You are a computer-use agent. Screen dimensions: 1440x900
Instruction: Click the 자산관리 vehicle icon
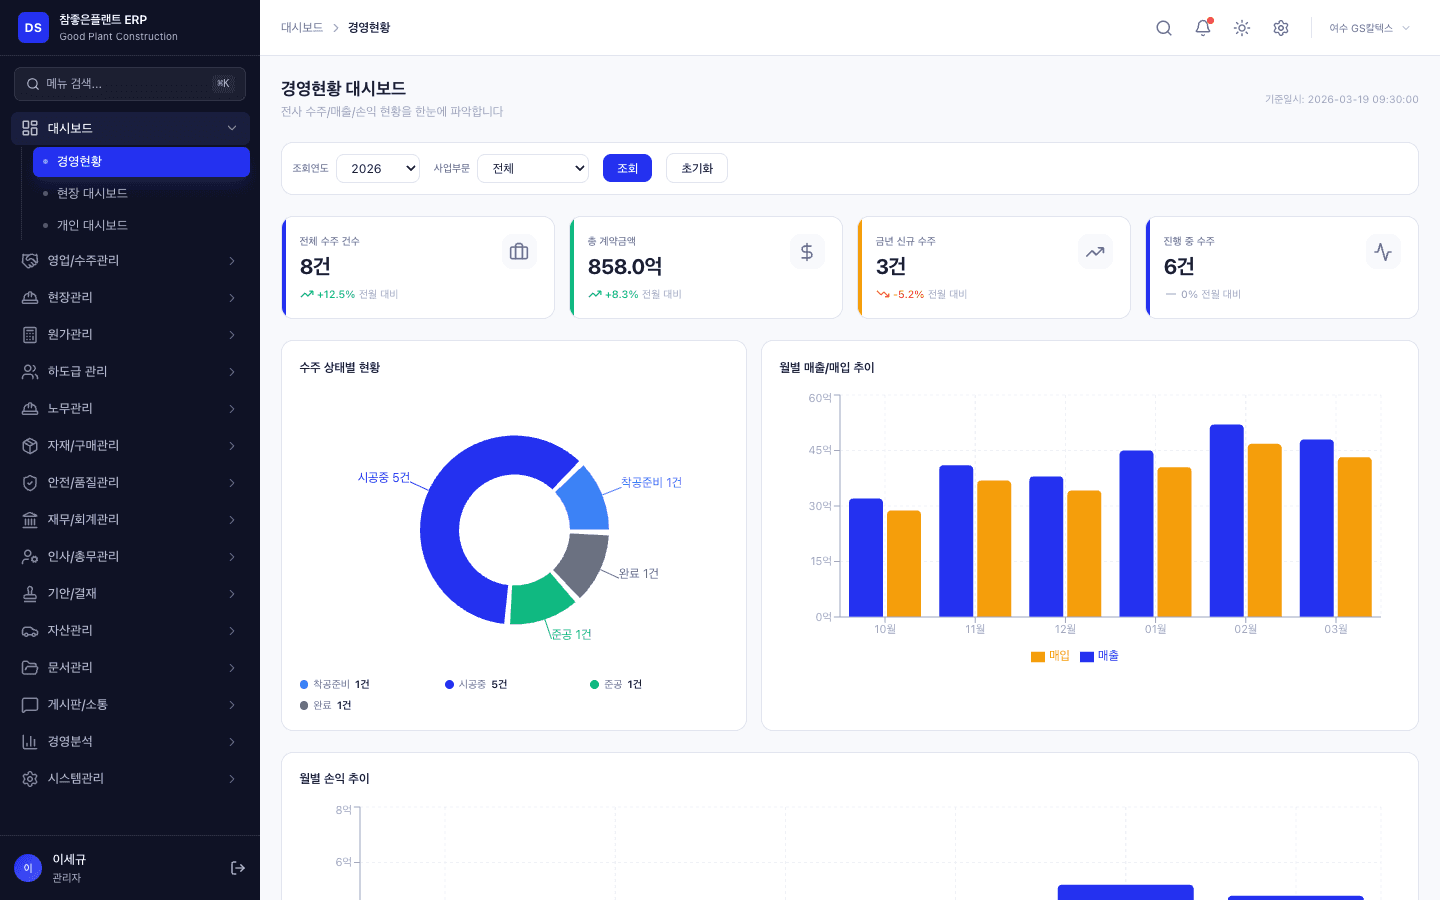(x=30, y=631)
